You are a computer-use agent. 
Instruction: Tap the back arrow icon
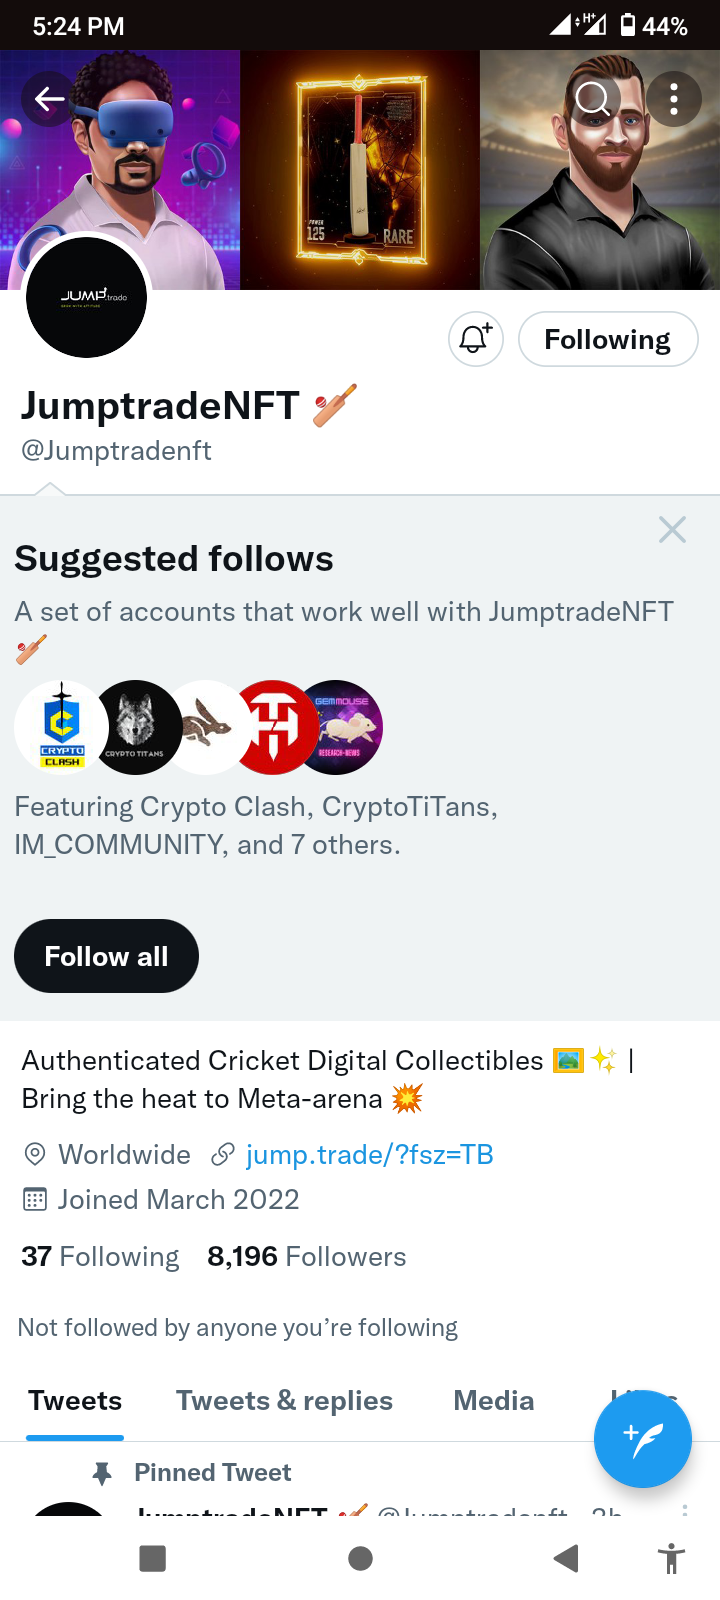pos(49,98)
